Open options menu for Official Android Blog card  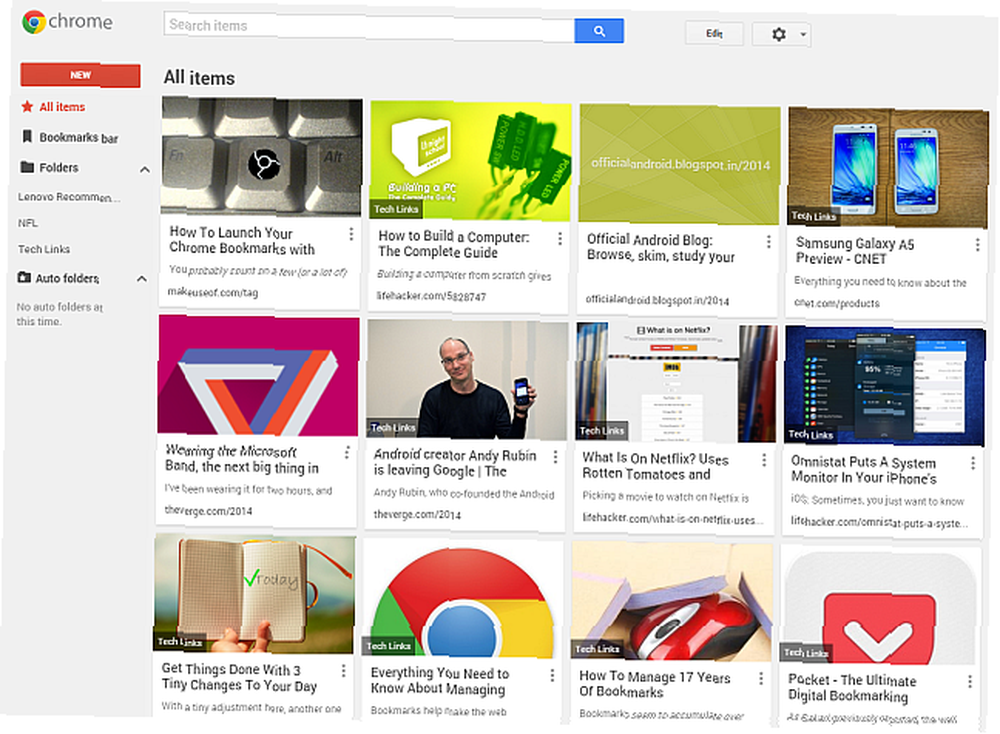768,242
